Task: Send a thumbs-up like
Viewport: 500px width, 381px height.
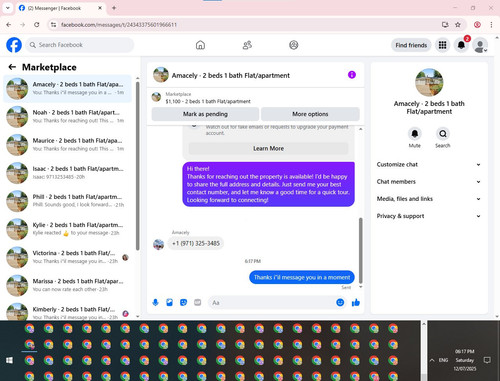Action: click(x=356, y=302)
